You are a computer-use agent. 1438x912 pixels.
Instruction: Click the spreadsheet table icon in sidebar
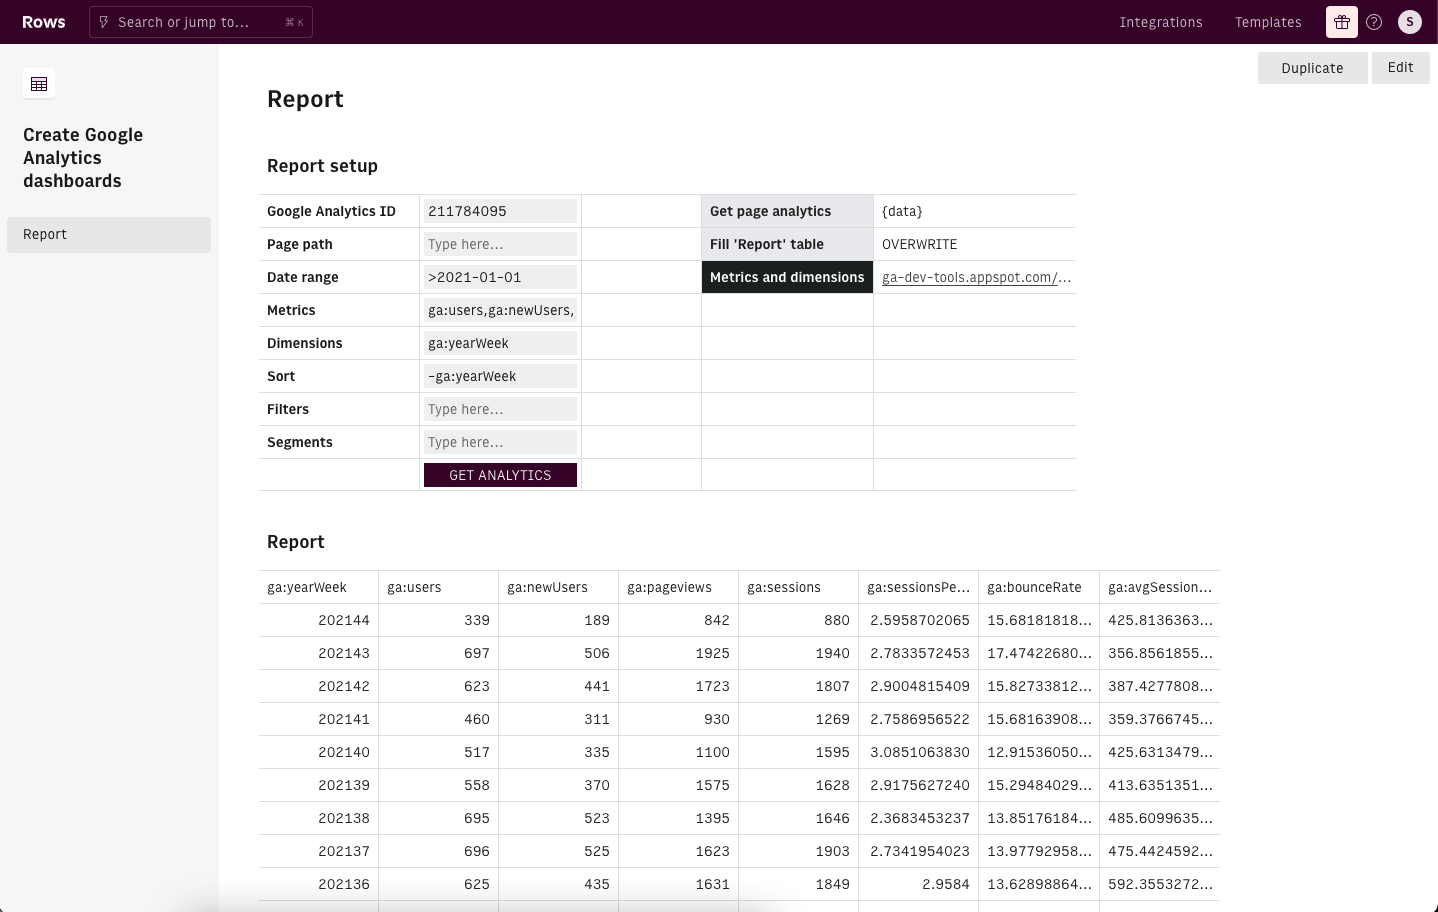click(x=39, y=84)
